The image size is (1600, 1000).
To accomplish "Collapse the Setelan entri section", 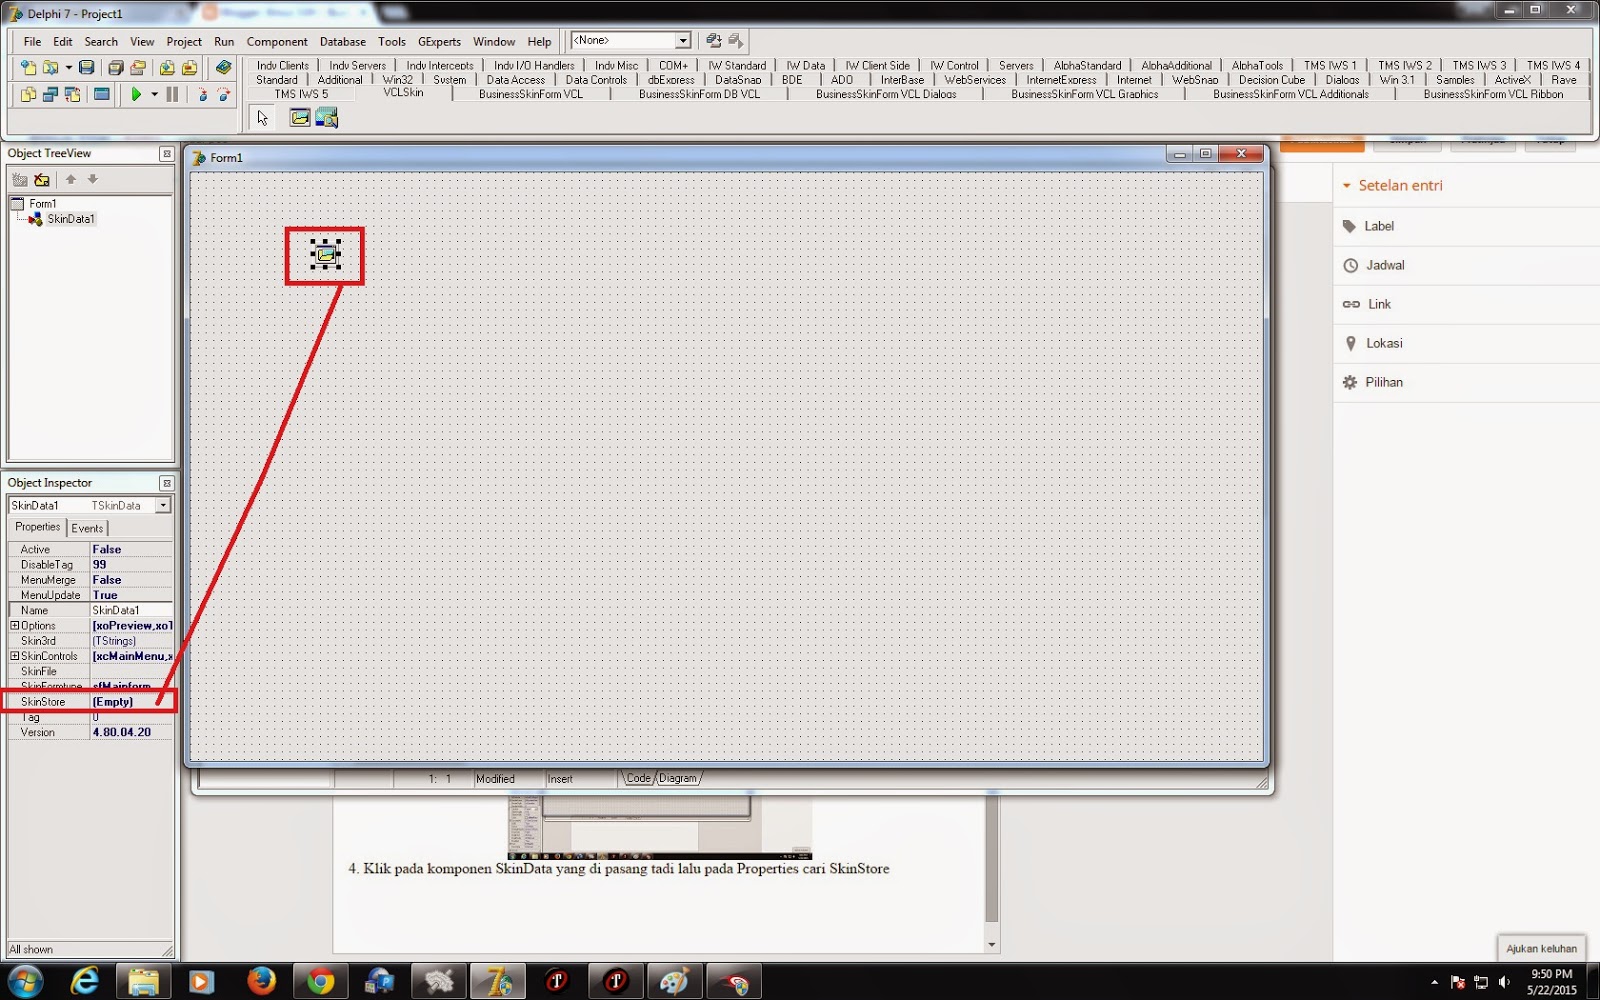I will 1347,186.
